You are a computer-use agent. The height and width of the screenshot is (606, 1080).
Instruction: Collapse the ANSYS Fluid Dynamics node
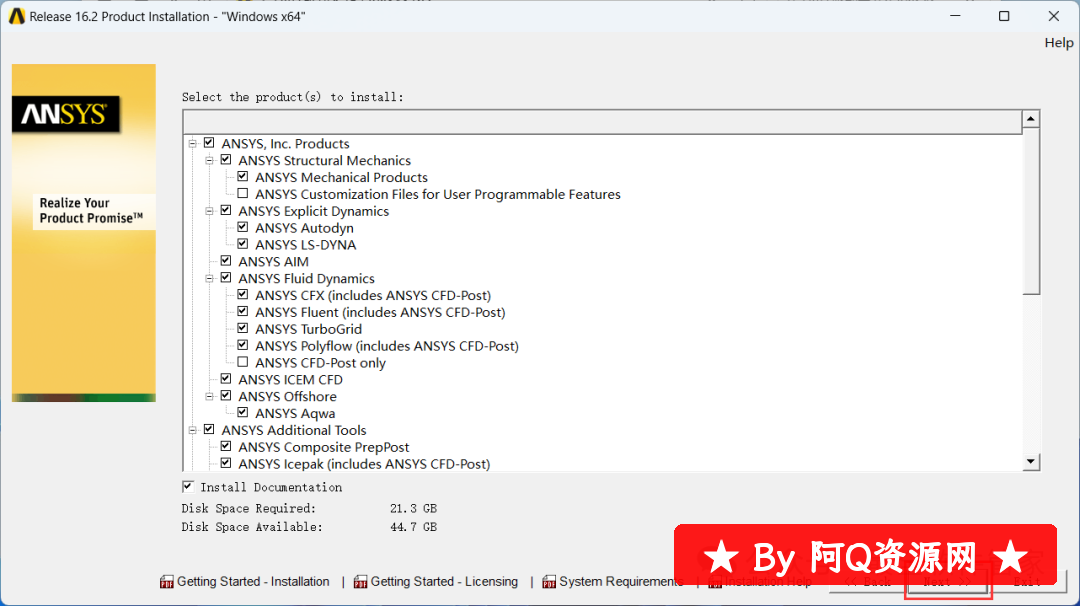(x=209, y=279)
